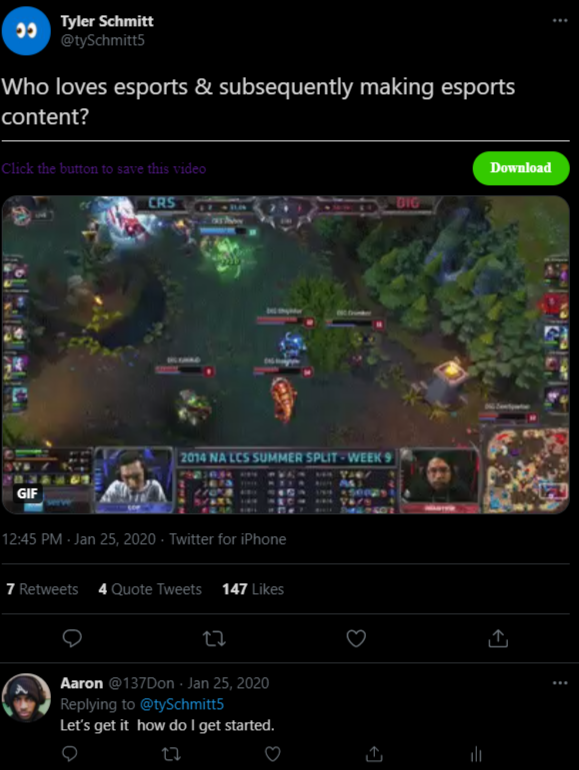The image size is (579, 770).
Task: Open more options on Aaron's reply
Action: point(560,683)
